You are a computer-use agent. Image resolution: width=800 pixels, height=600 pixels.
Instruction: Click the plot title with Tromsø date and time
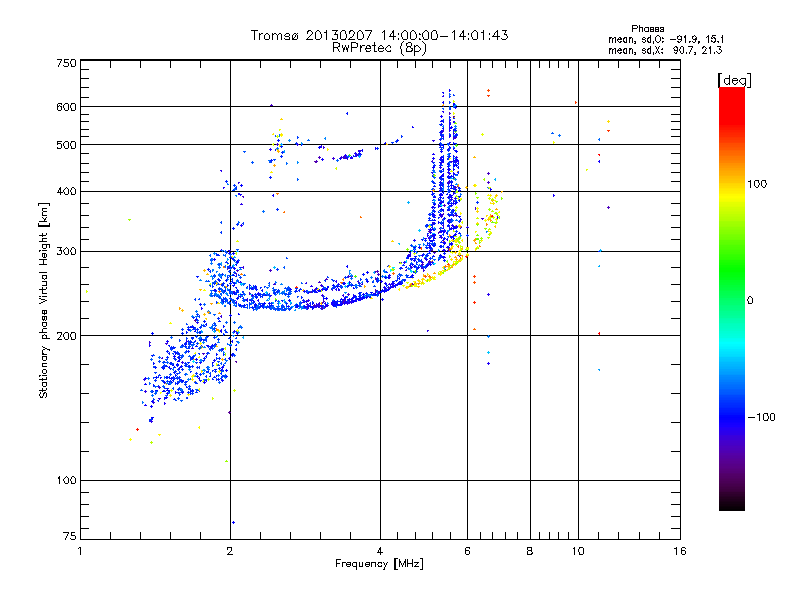tap(379, 35)
